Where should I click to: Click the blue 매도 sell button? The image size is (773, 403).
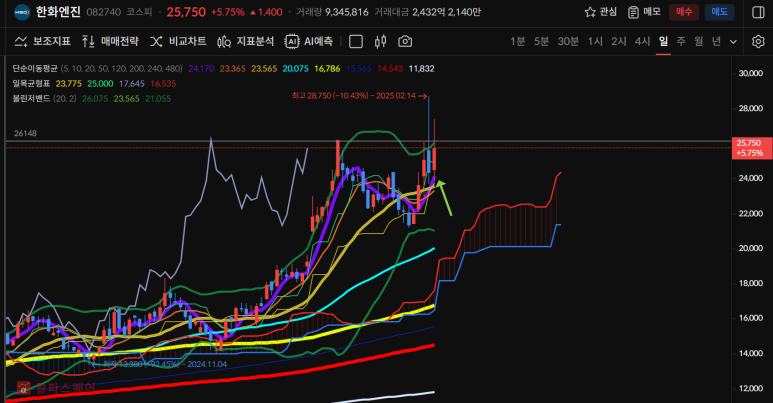pyautogui.click(x=719, y=12)
